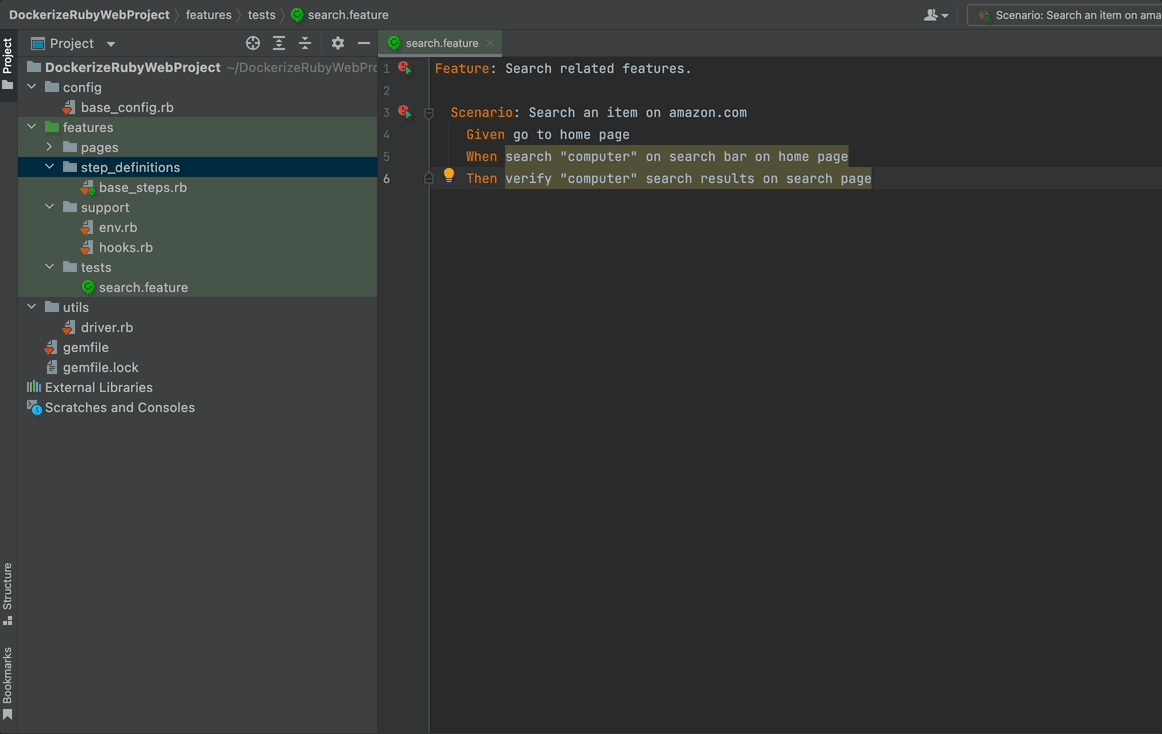The image size is (1162, 734).
Task: Open the intention actions lightbulb on line 6
Action: pyautogui.click(x=449, y=174)
